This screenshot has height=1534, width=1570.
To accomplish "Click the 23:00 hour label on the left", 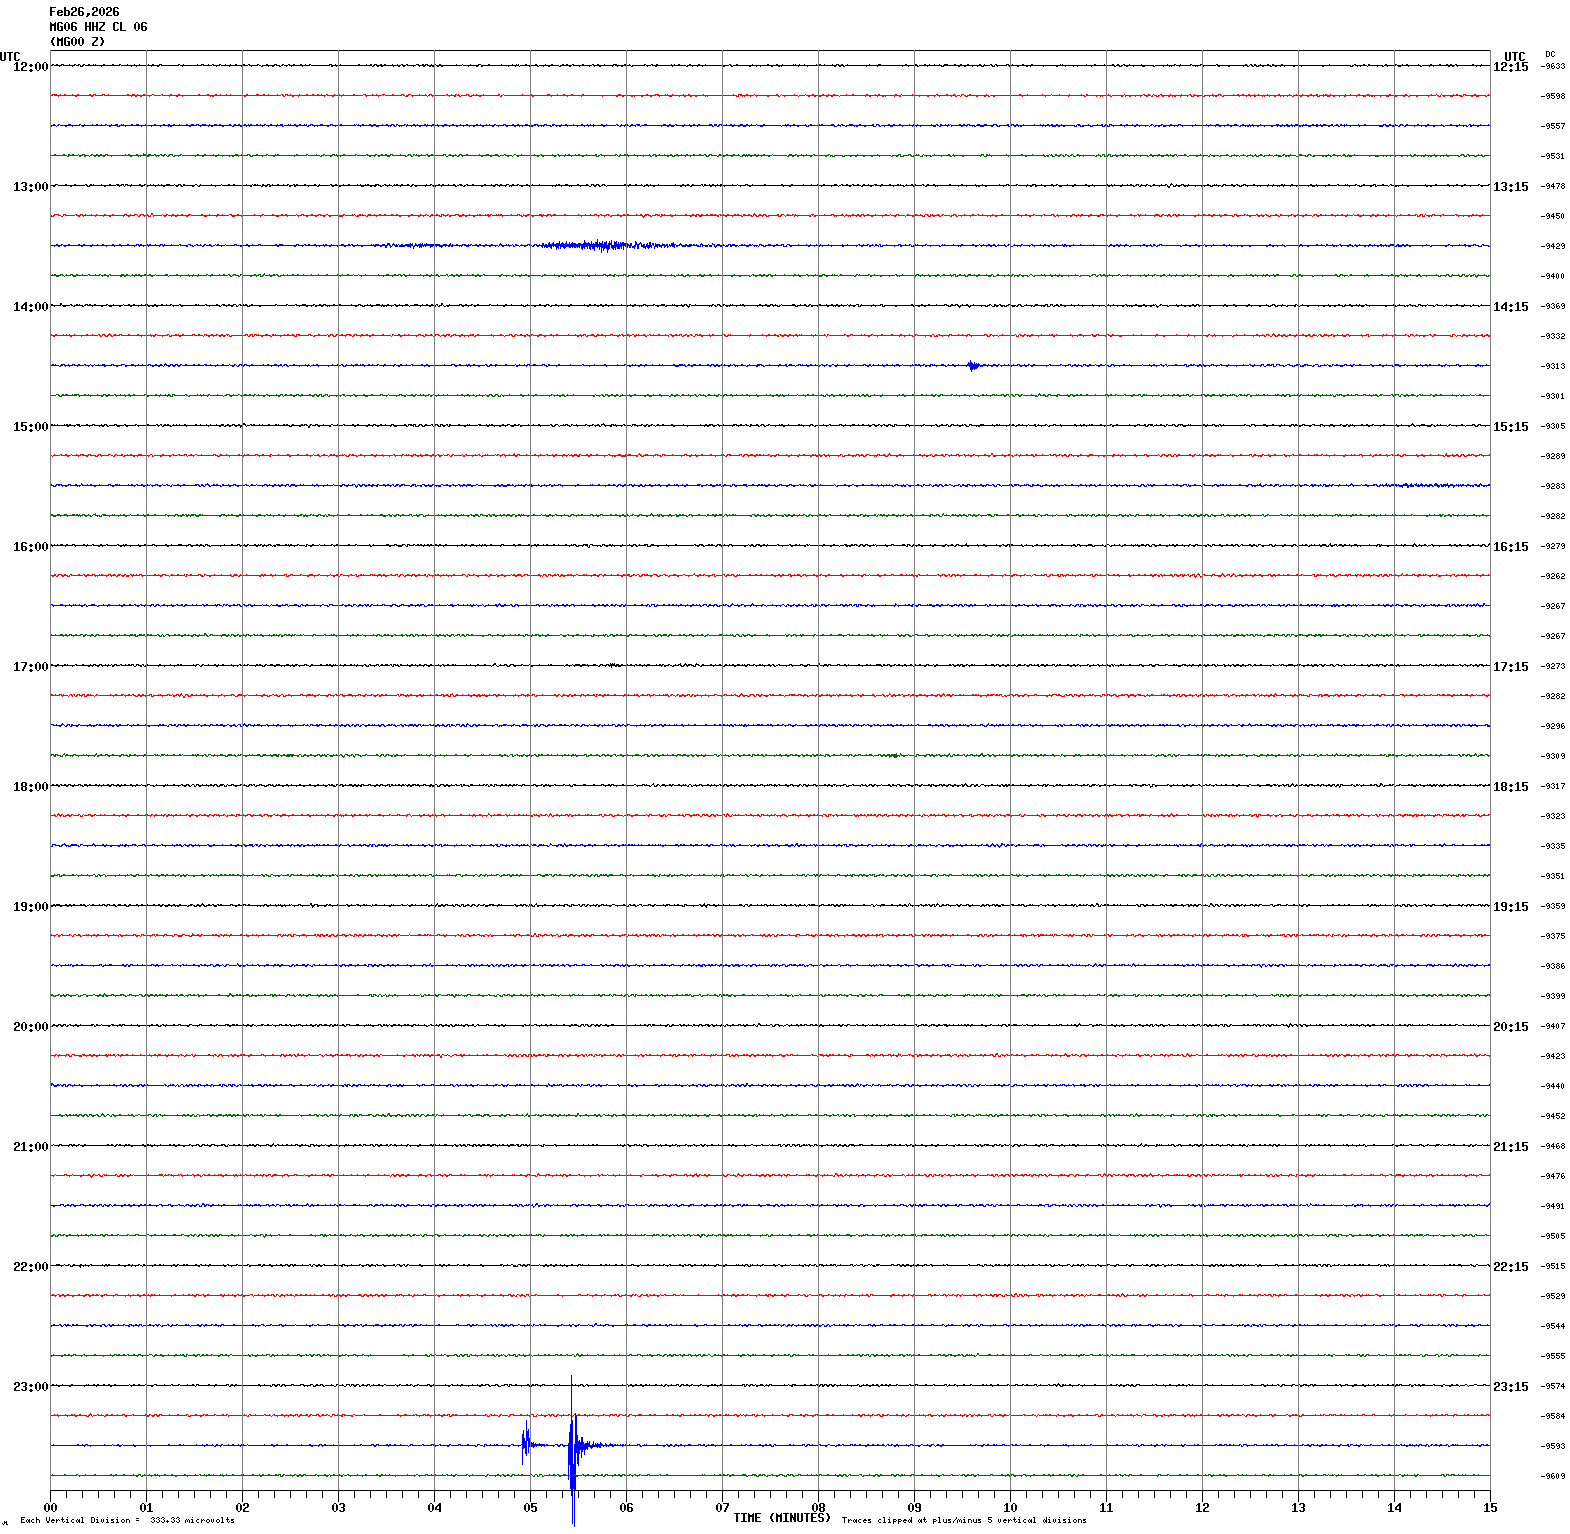I will pyautogui.click(x=30, y=1387).
